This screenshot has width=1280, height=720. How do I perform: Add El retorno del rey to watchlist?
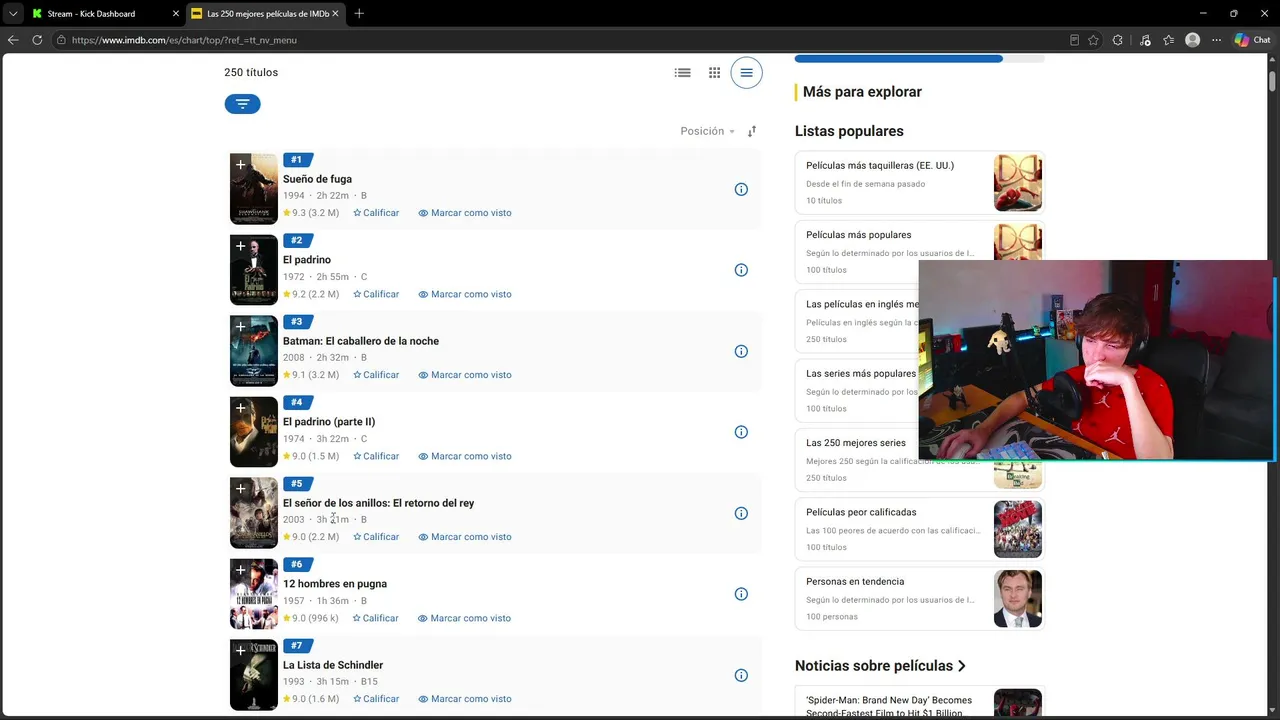pyautogui.click(x=240, y=489)
